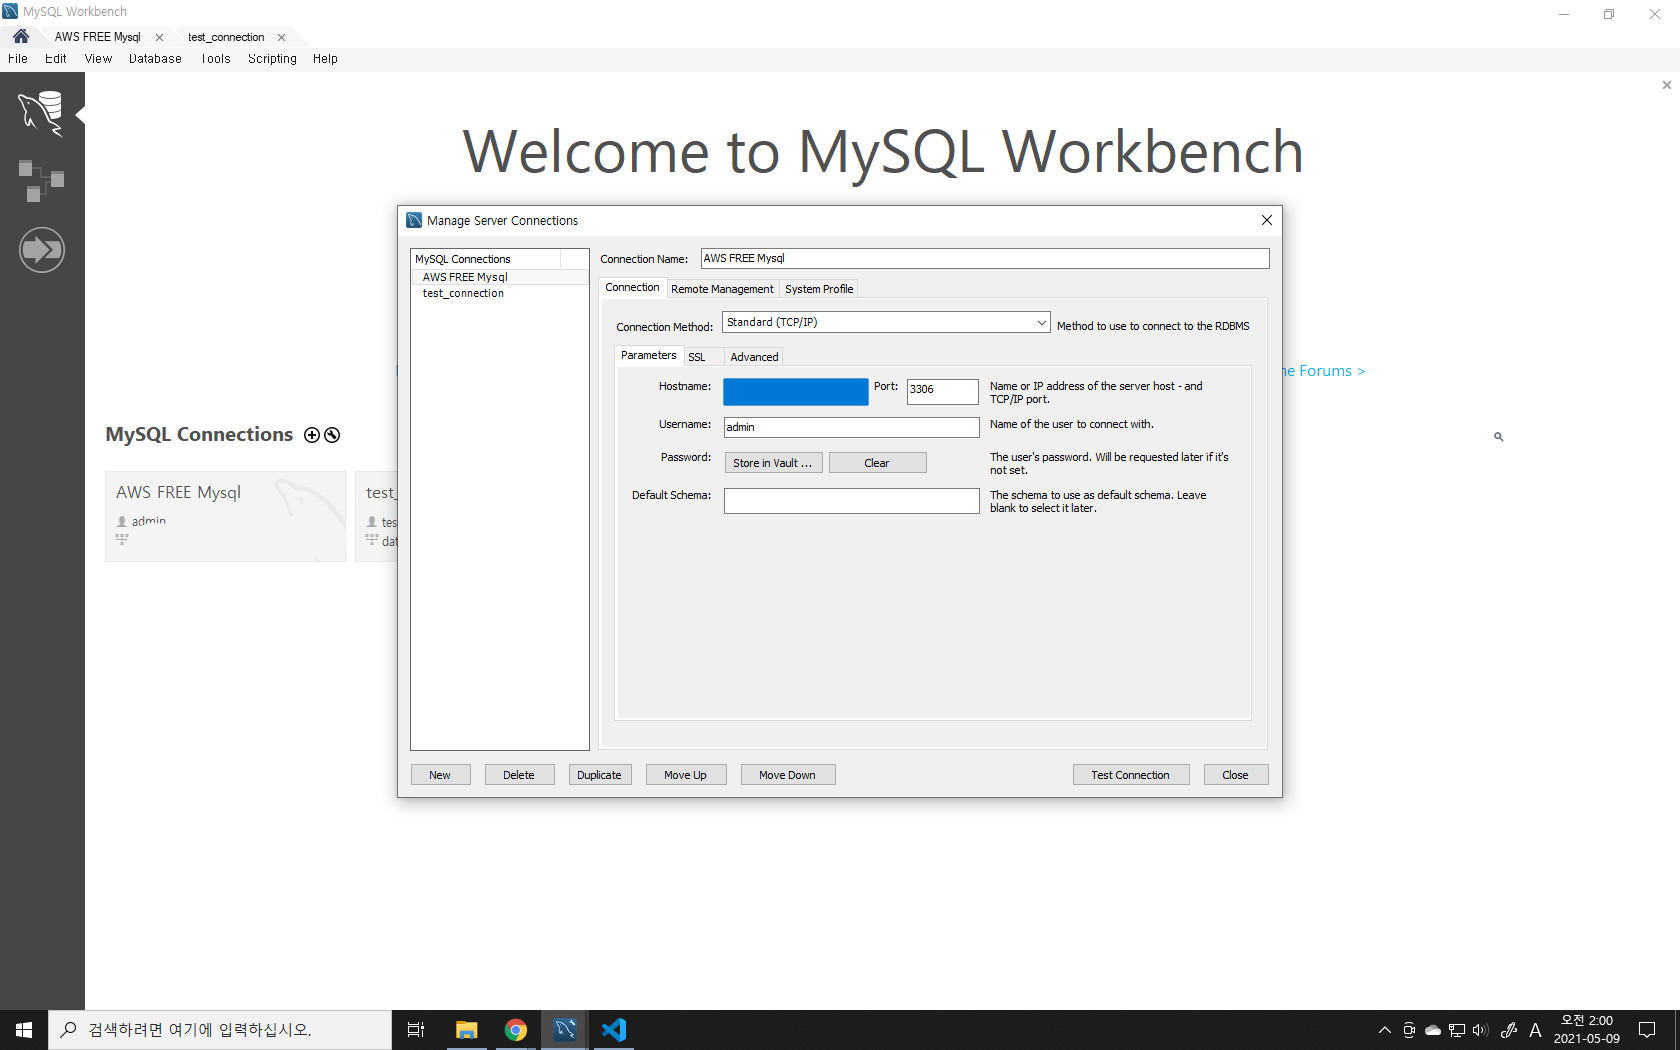Click the connection search magnifier icon
This screenshot has height=1050, width=1680.
tap(1498, 437)
